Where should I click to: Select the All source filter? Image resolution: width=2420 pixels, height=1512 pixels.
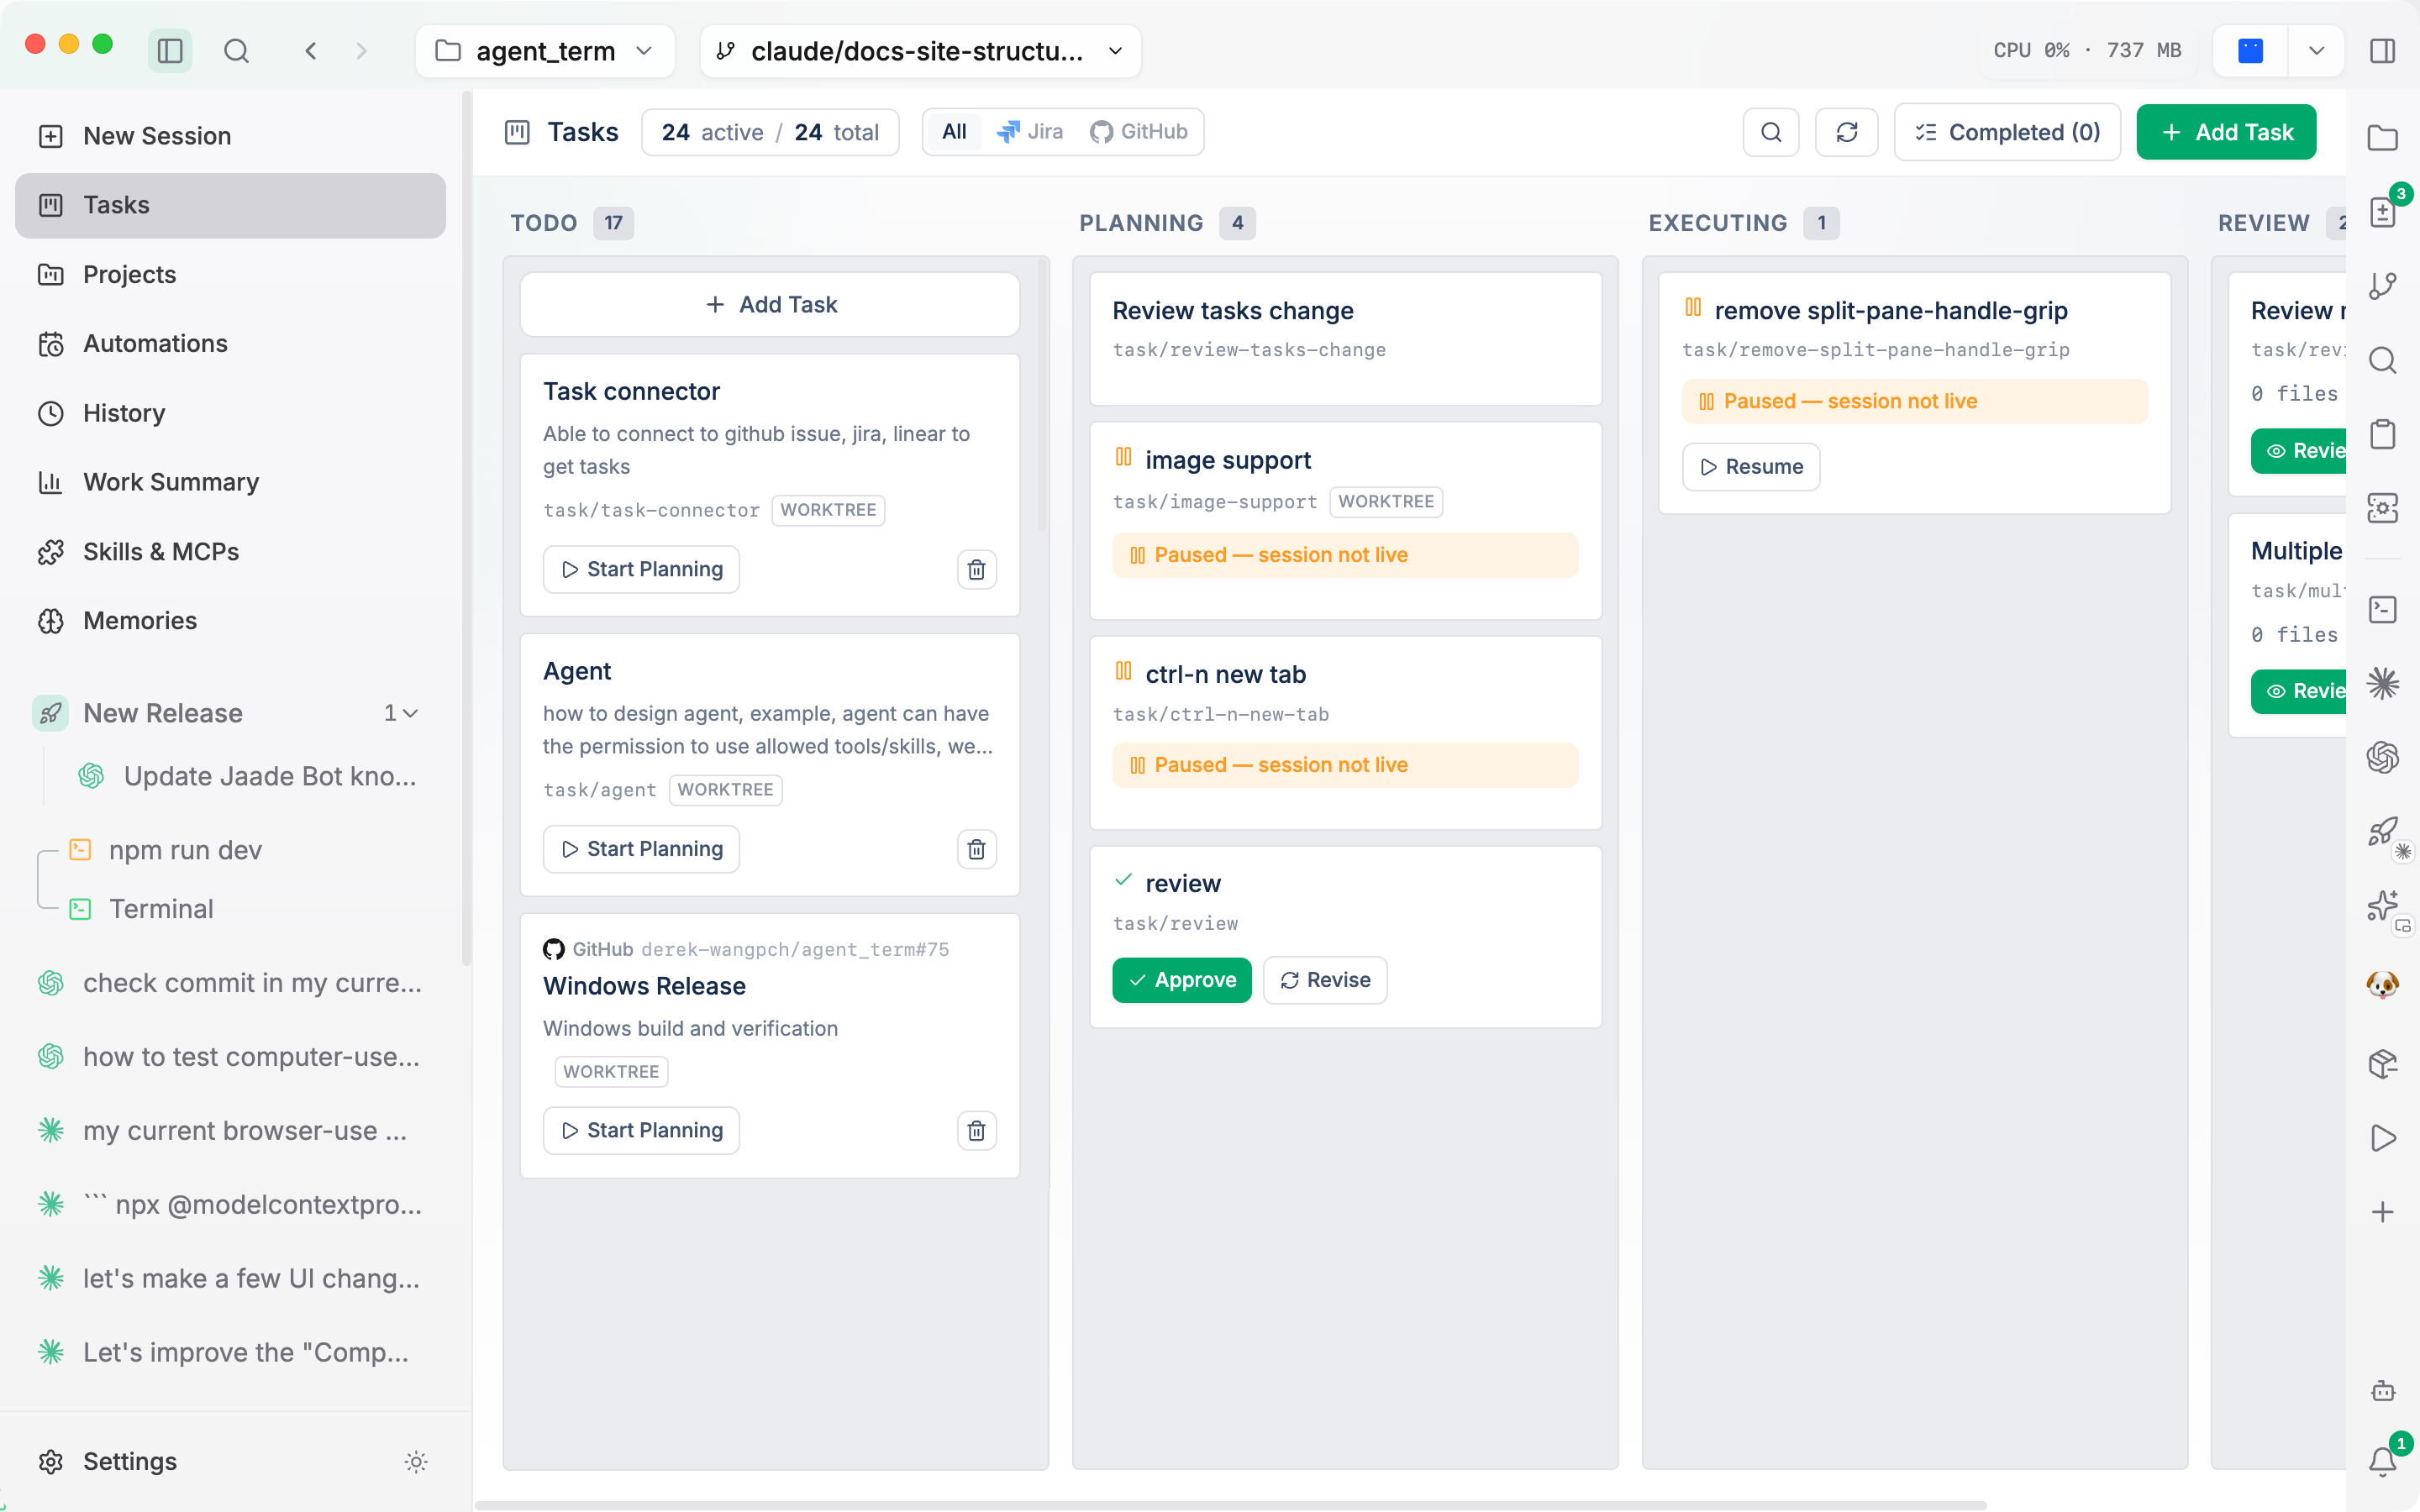[954, 132]
